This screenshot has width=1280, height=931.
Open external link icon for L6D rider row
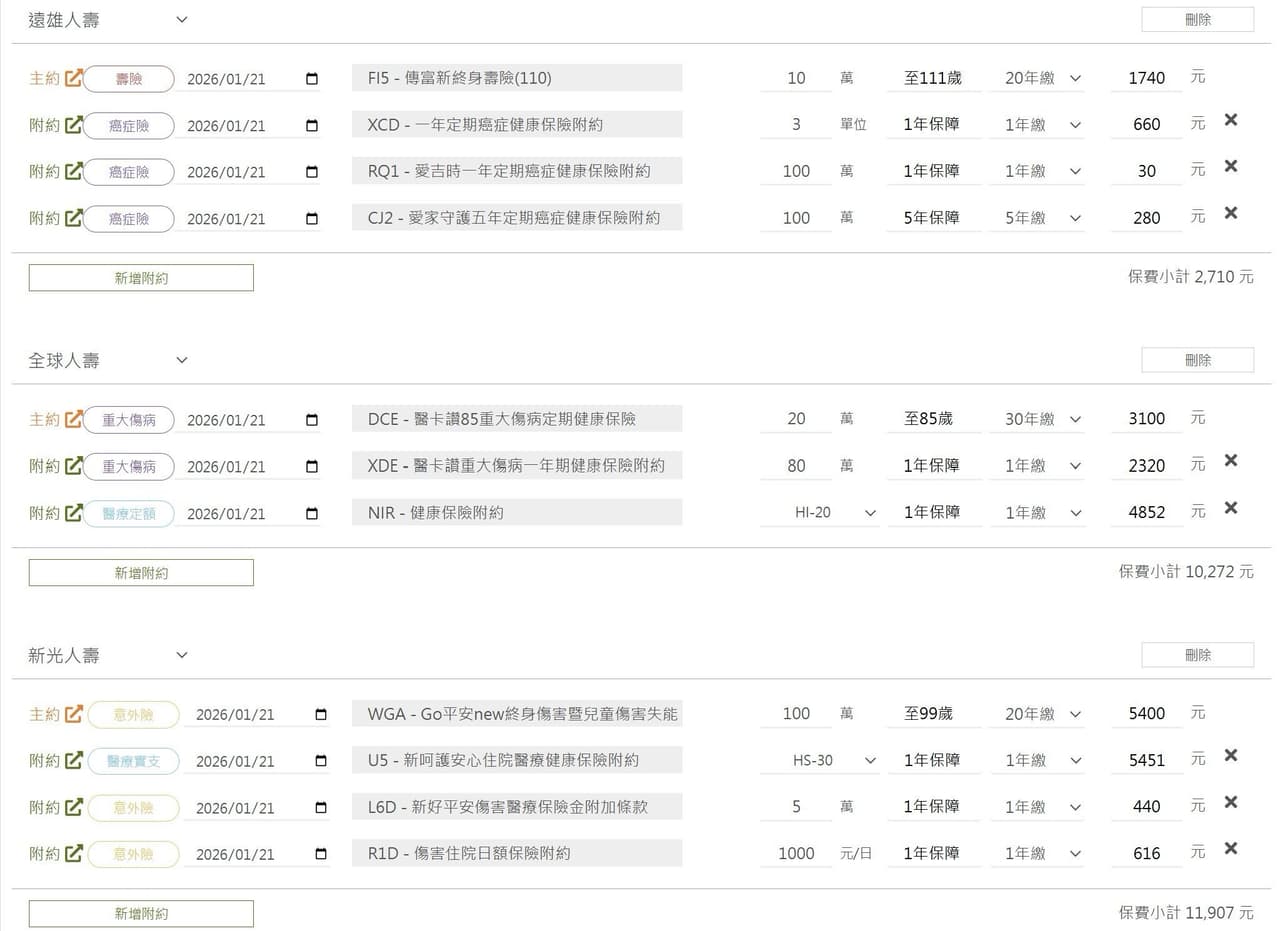pyautogui.click(x=73, y=807)
